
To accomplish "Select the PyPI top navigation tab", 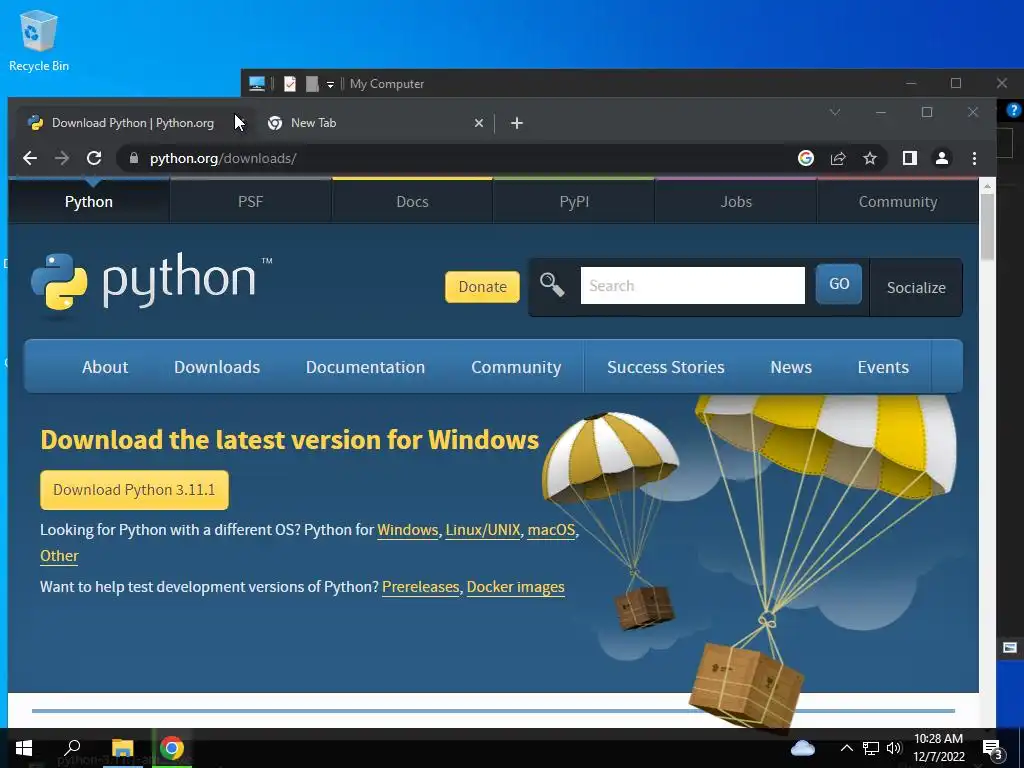I will (x=575, y=201).
